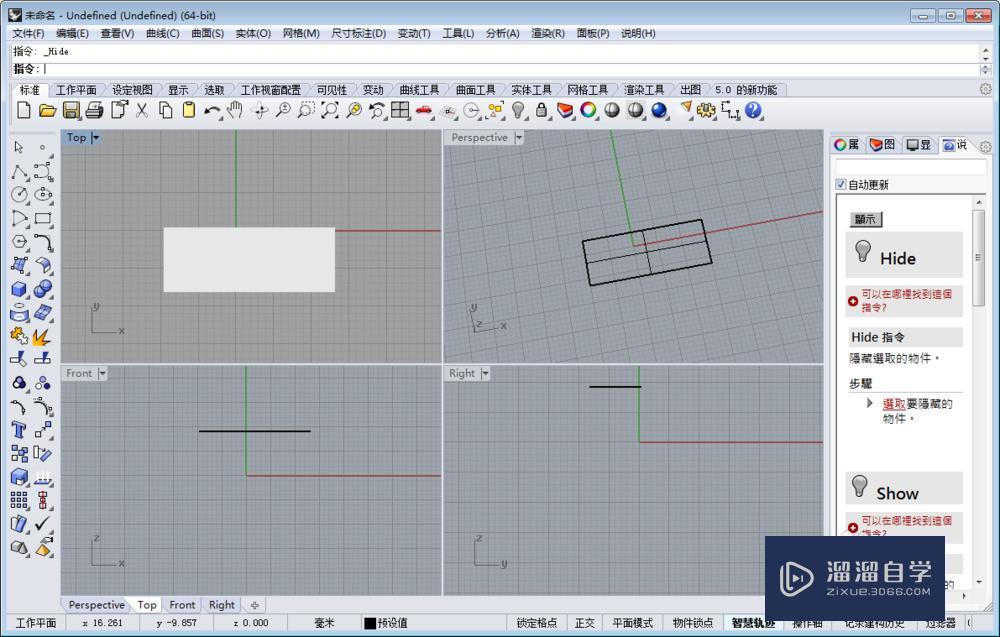
Task: Click the Boolean union spheres icon
Action: (x=43, y=289)
